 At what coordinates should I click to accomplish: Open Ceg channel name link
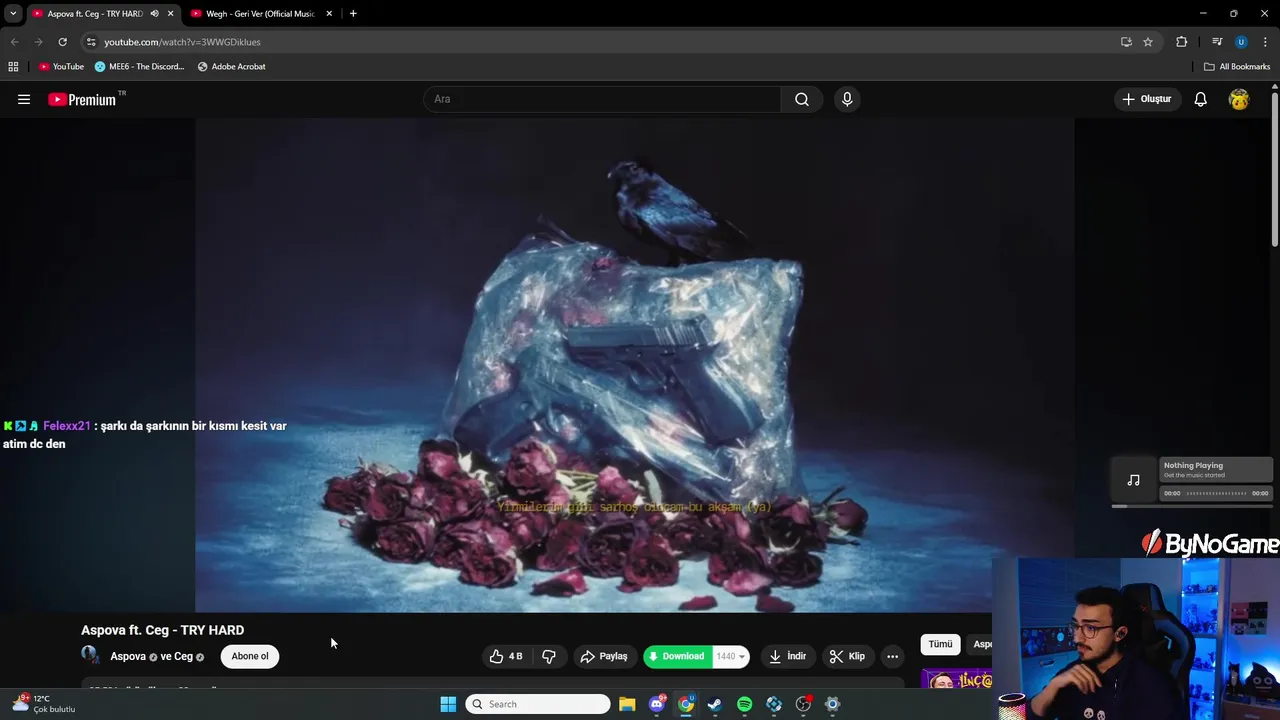(x=183, y=656)
